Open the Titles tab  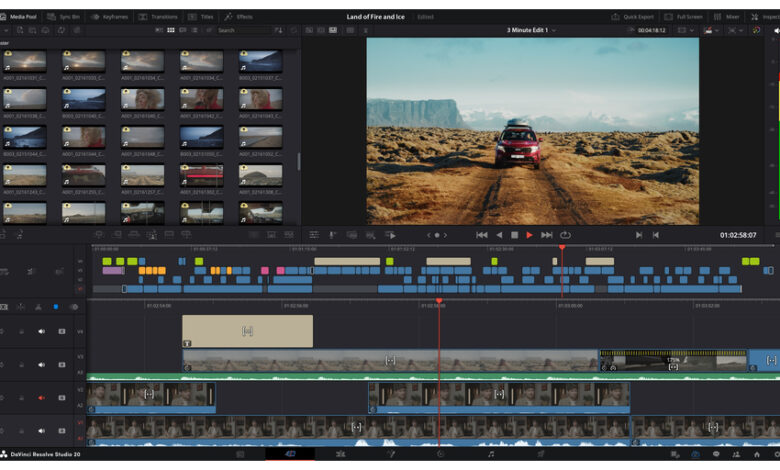pos(201,17)
